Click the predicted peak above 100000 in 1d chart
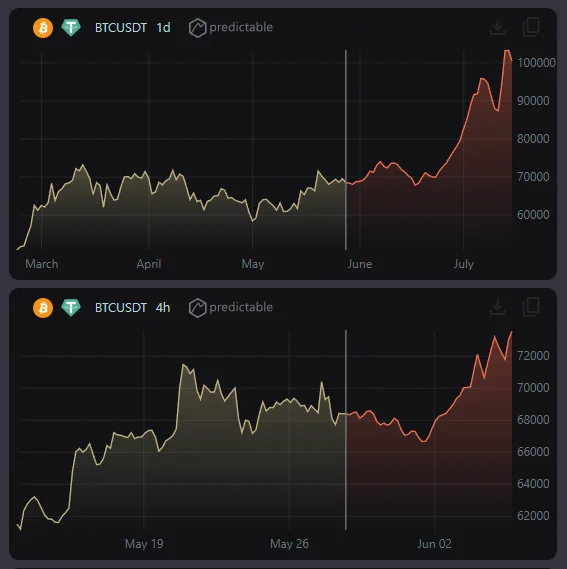 507,52
